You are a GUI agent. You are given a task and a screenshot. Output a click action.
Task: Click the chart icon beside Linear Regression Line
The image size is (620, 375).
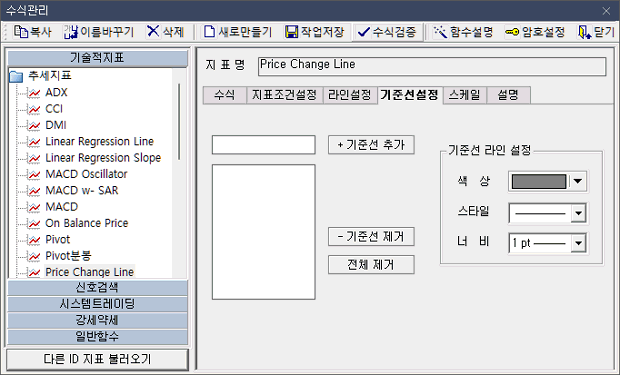34,142
